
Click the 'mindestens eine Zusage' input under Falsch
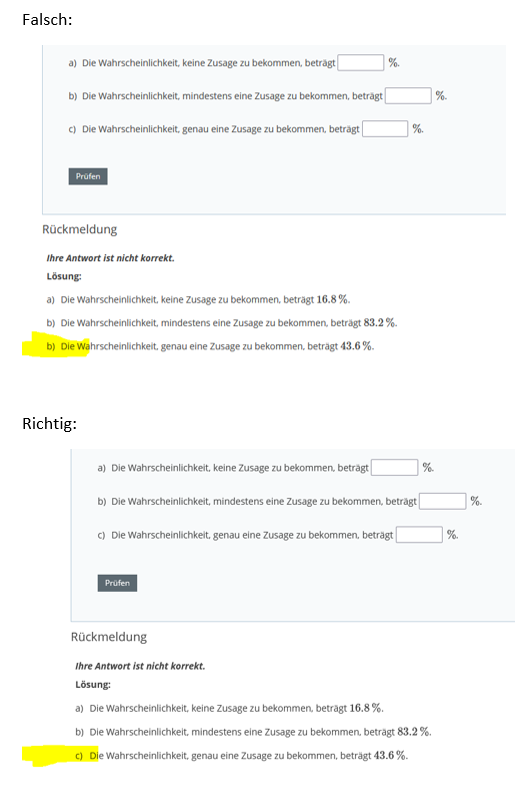408,96
